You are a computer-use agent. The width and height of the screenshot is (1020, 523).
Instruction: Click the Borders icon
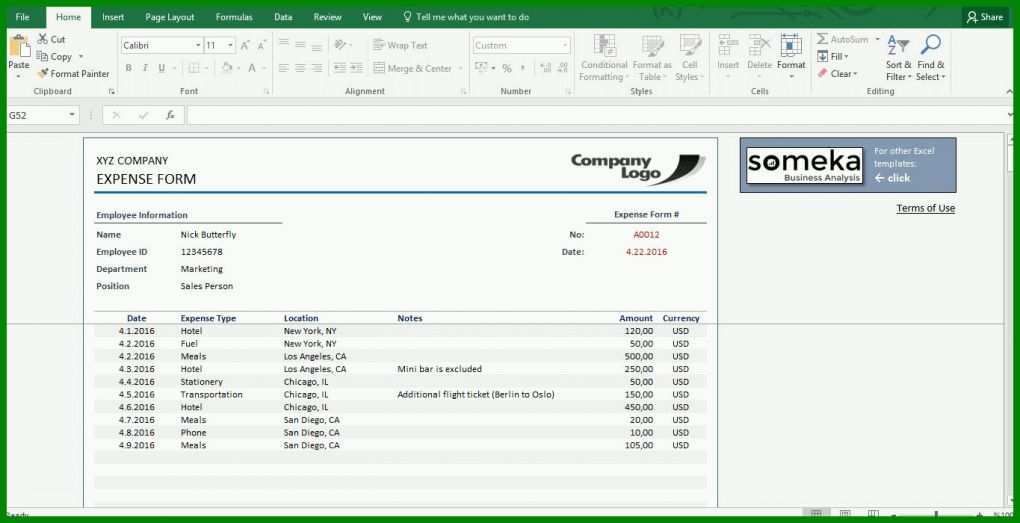click(194, 68)
